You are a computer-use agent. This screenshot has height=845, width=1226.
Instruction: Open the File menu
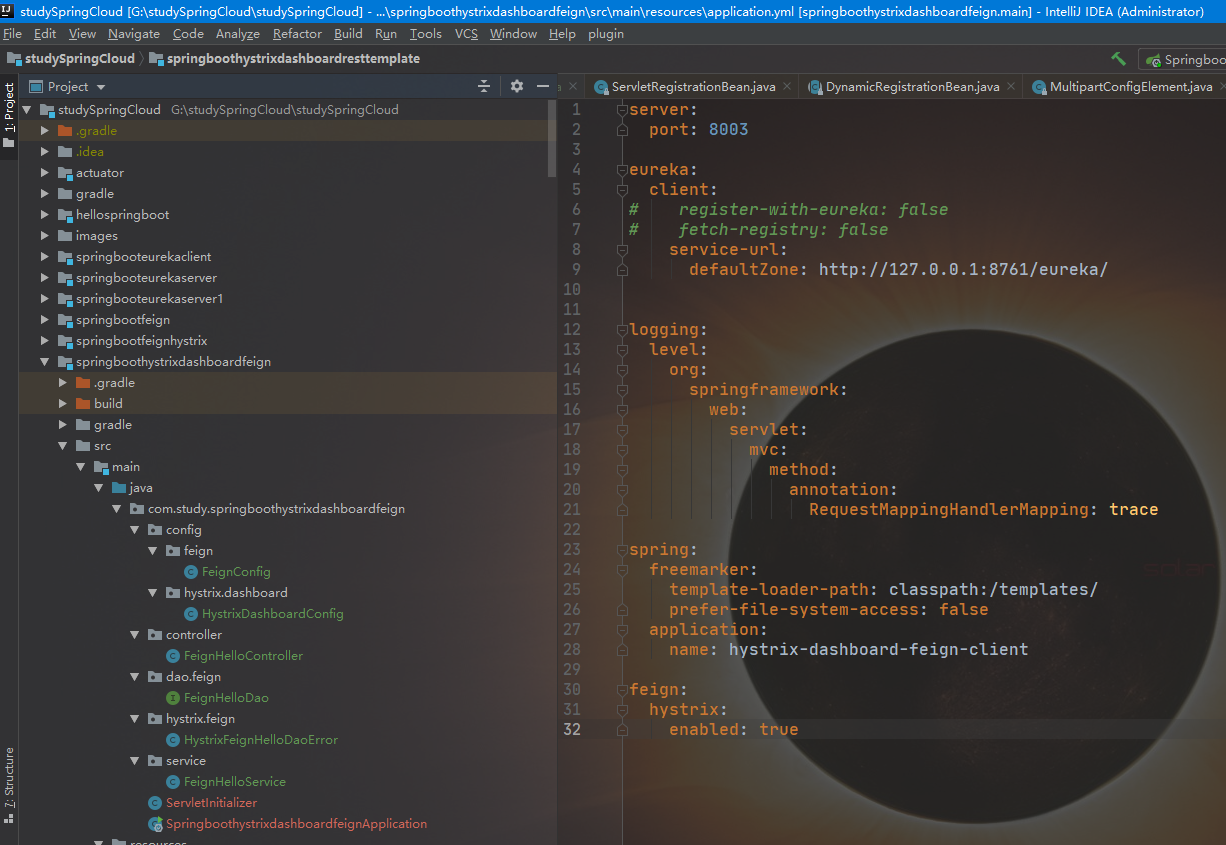pos(12,34)
